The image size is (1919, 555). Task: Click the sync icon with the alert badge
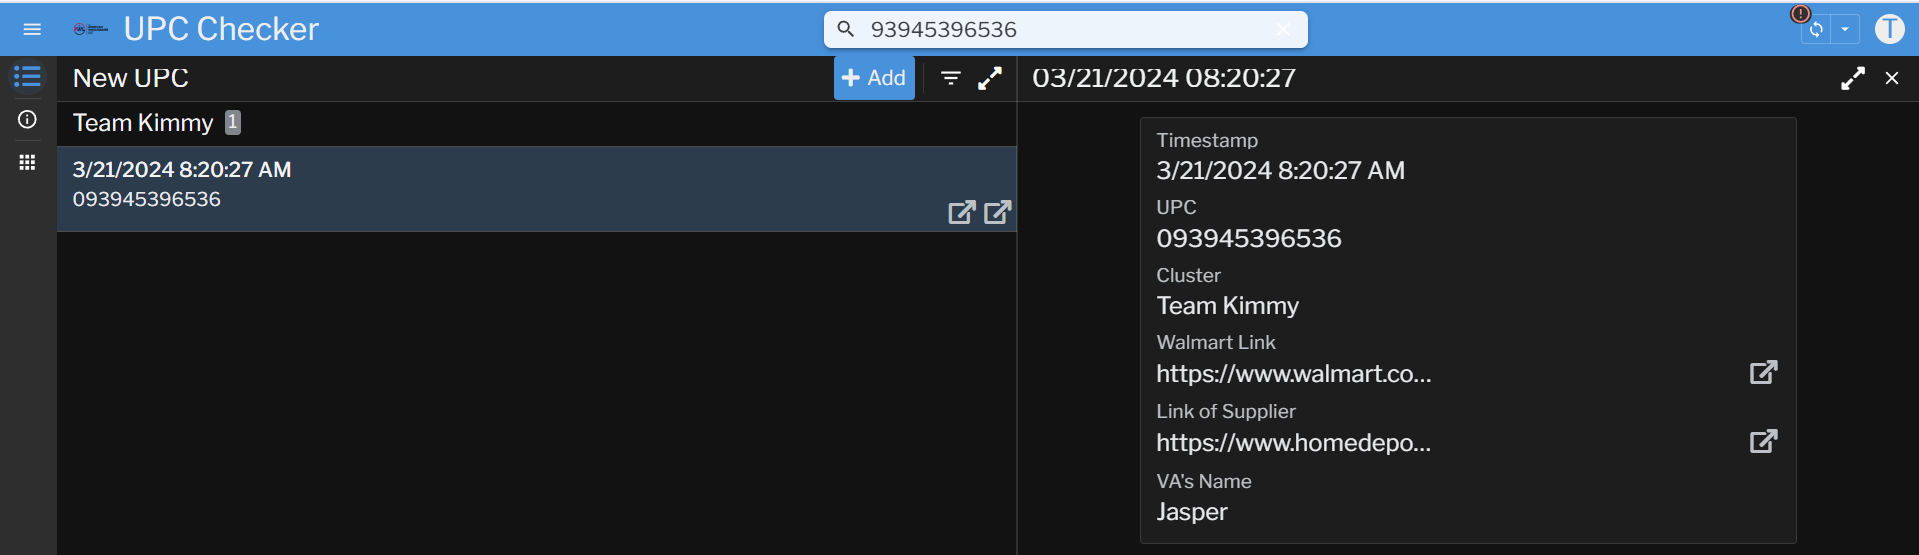(x=1815, y=29)
